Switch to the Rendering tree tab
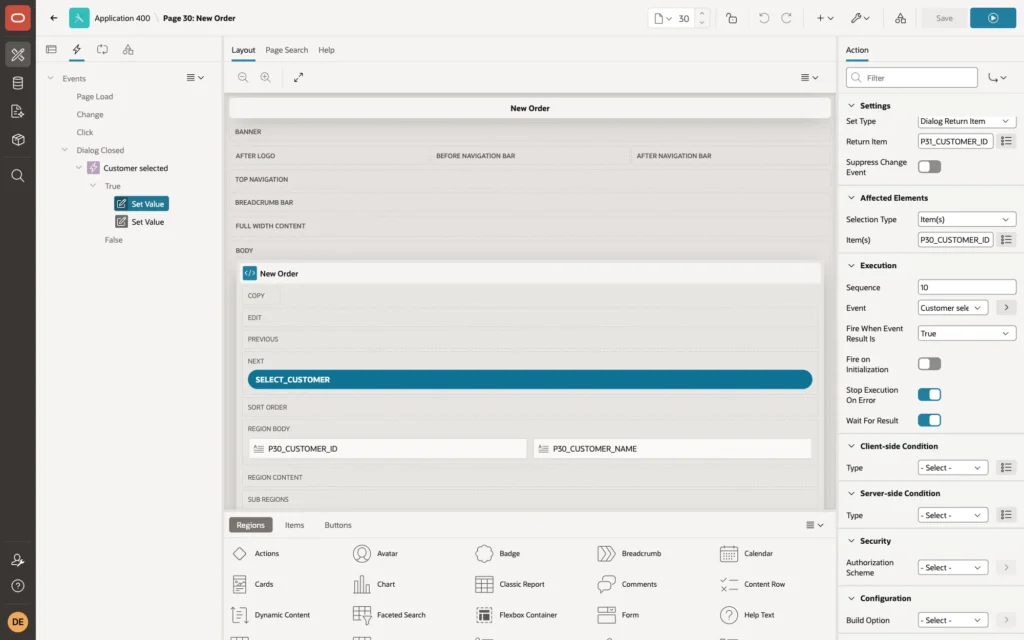 coord(51,50)
